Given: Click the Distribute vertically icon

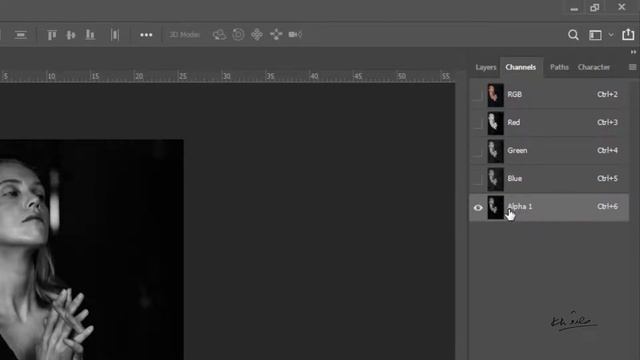Looking at the screenshot, I should click(x=115, y=35).
